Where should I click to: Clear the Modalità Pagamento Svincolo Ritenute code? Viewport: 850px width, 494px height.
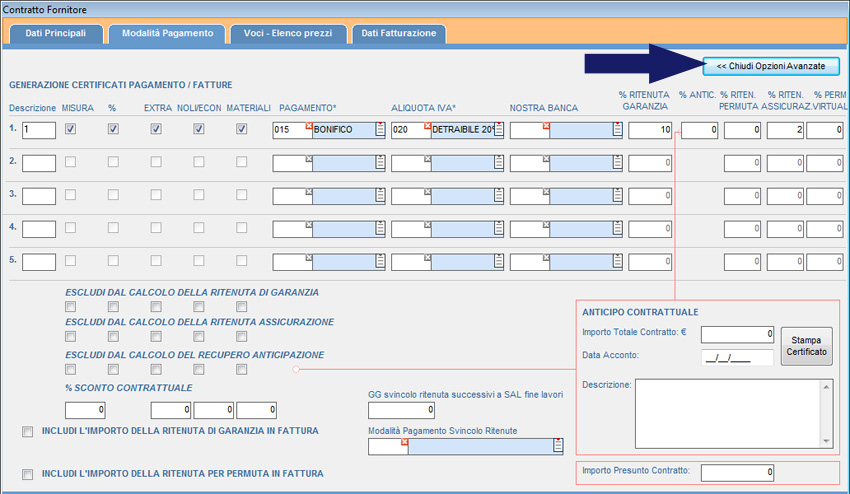click(x=404, y=443)
